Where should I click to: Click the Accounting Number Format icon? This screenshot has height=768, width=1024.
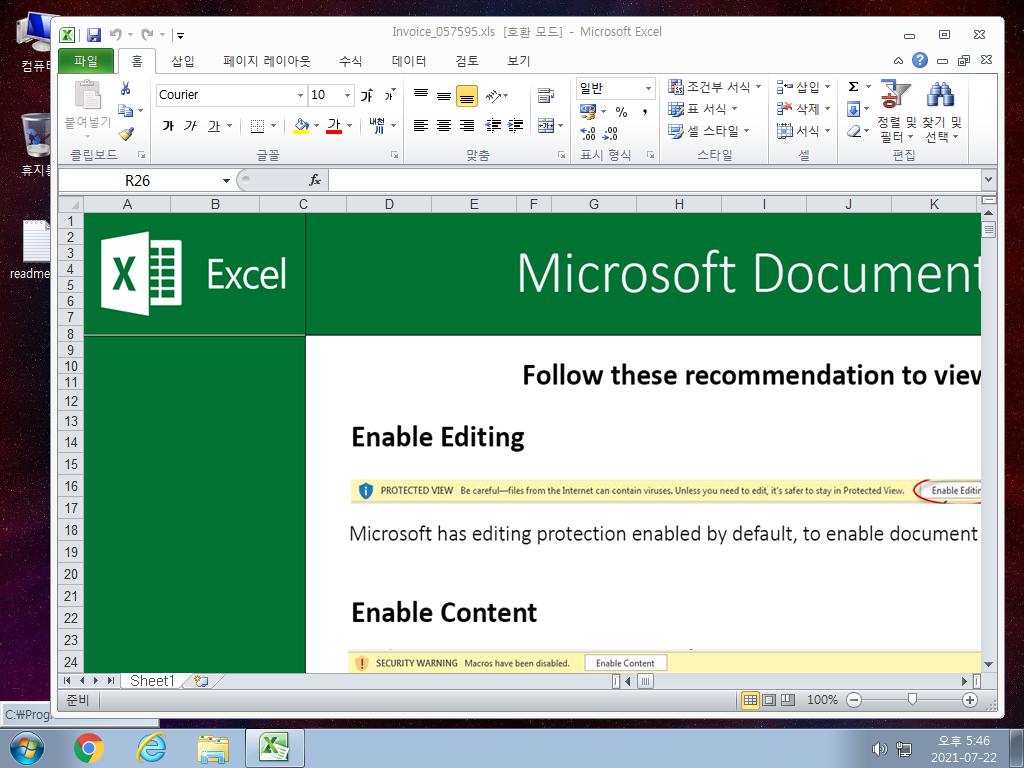[x=588, y=112]
